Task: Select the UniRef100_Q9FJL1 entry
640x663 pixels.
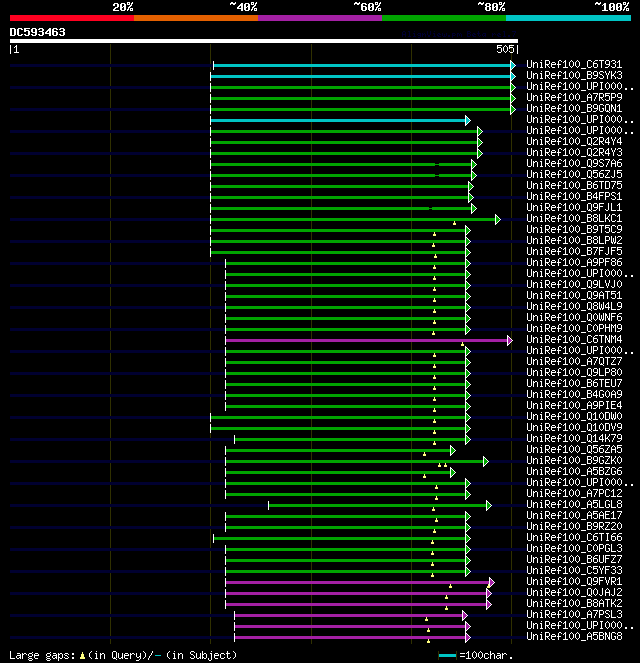Action: (574, 207)
